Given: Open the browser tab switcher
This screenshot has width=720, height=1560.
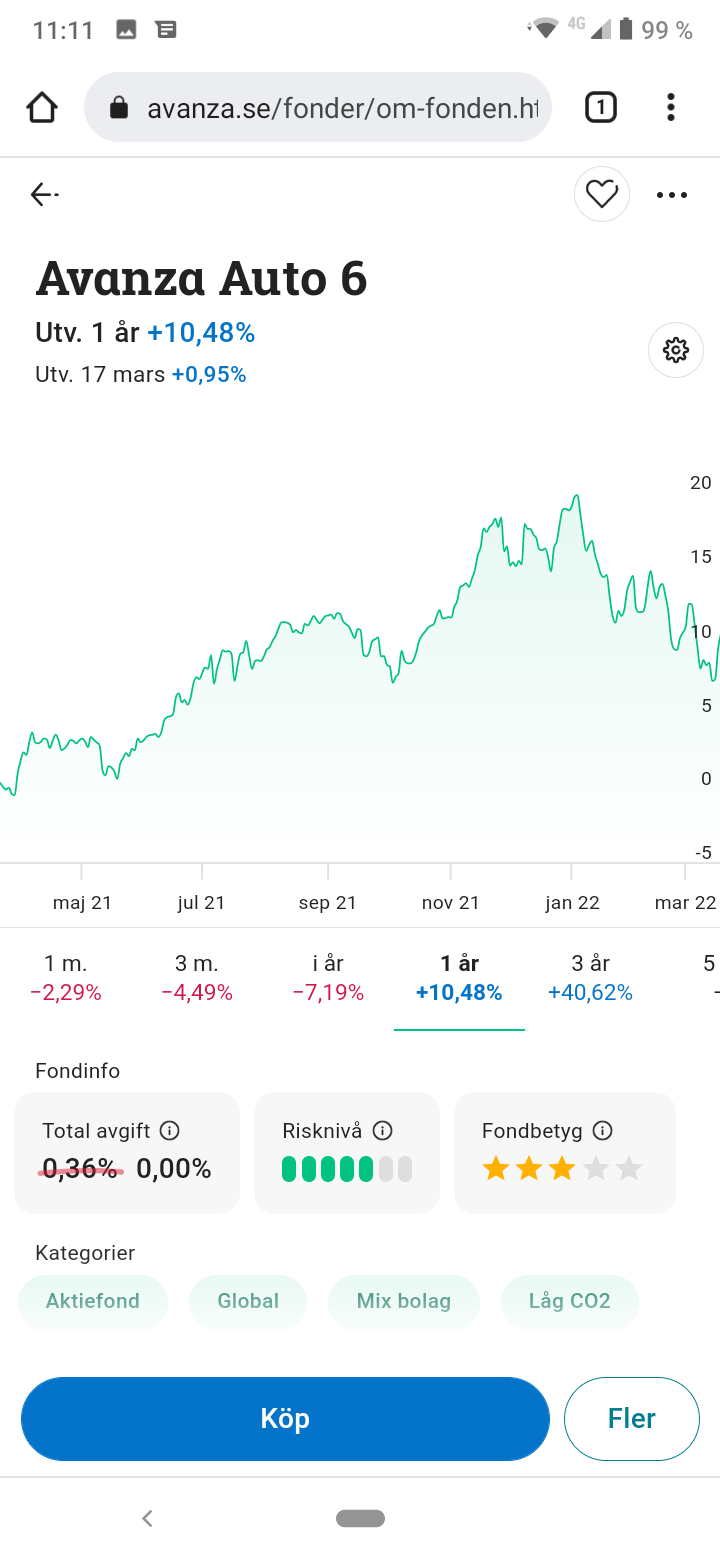Looking at the screenshot, I should click(x=600, y=107).
